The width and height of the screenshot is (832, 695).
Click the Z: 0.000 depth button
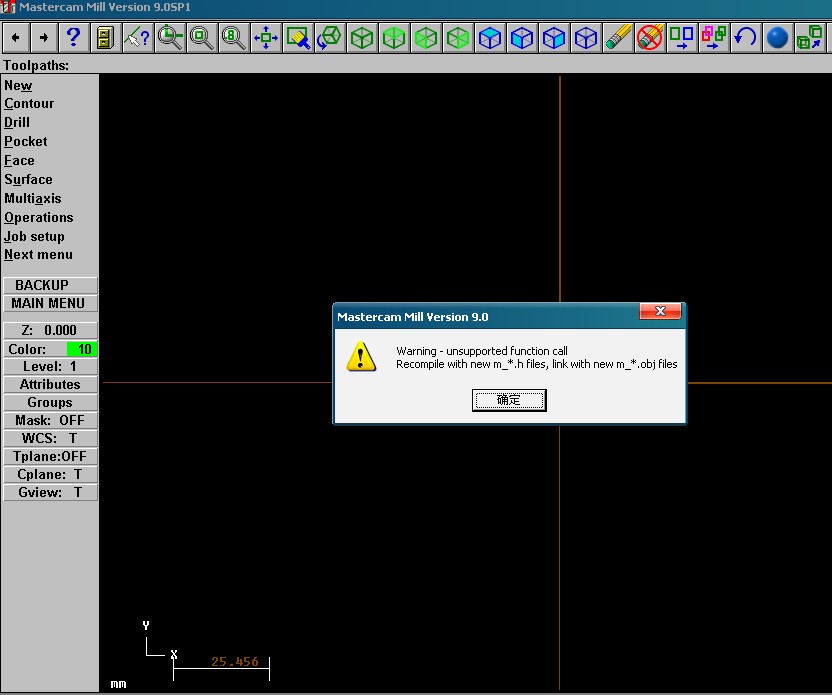(50, 330)
